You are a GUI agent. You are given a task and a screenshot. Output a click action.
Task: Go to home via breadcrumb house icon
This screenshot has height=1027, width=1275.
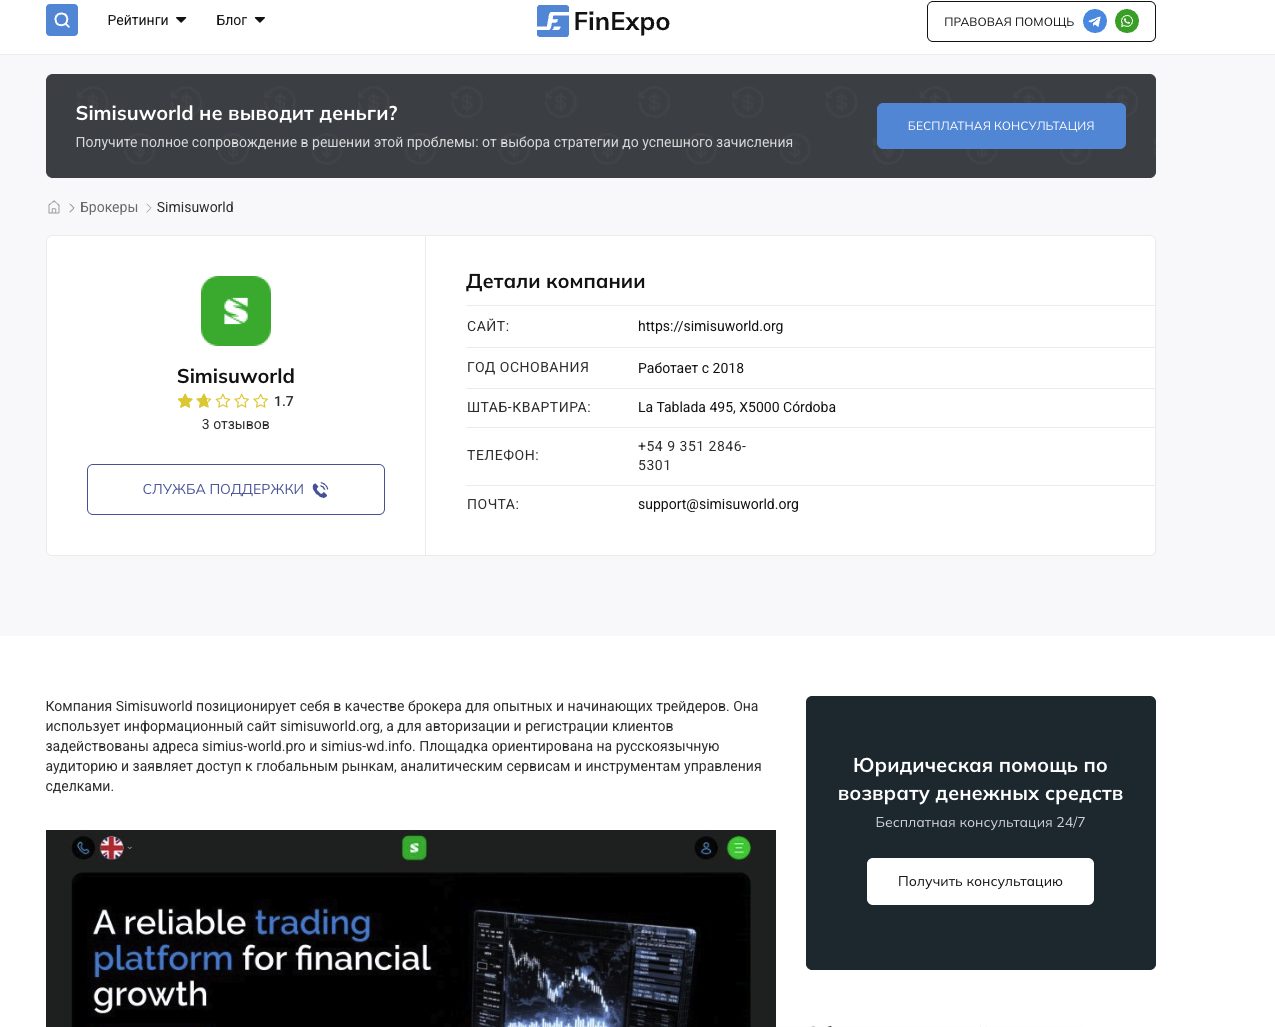(54, 207)
